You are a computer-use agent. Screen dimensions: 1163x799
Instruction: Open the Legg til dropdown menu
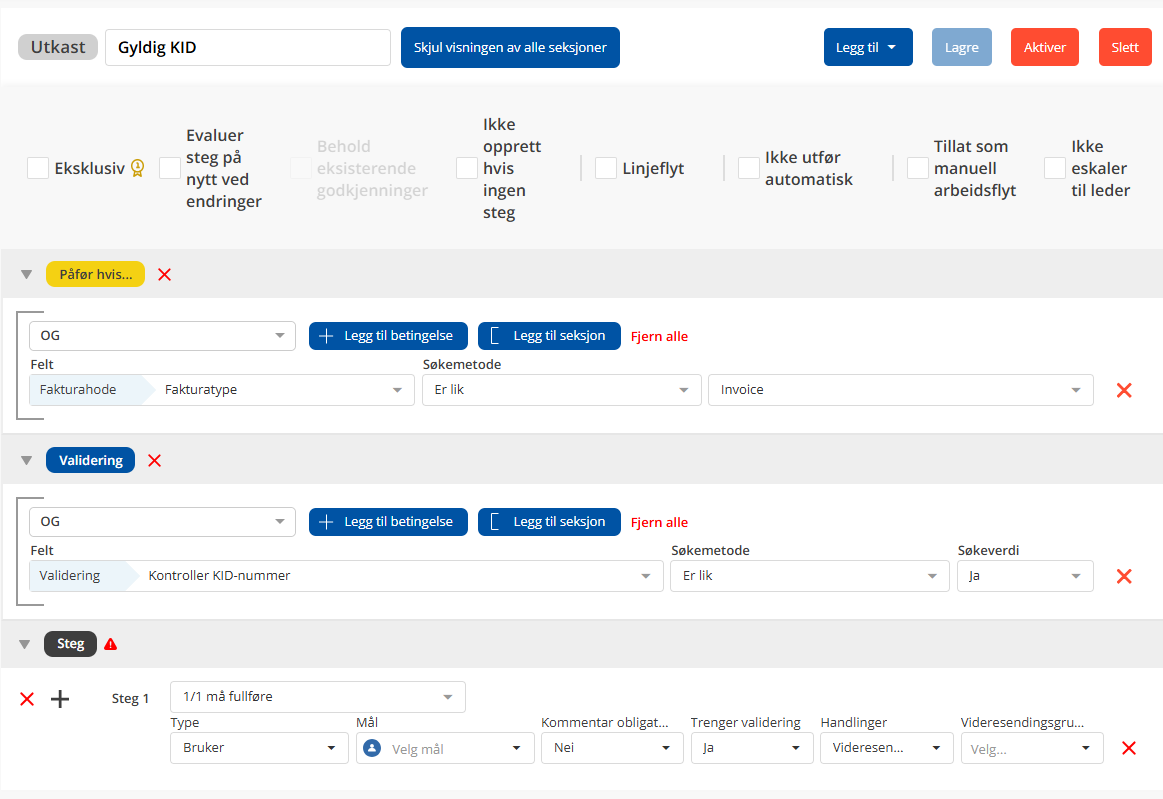tap(867, 47)
